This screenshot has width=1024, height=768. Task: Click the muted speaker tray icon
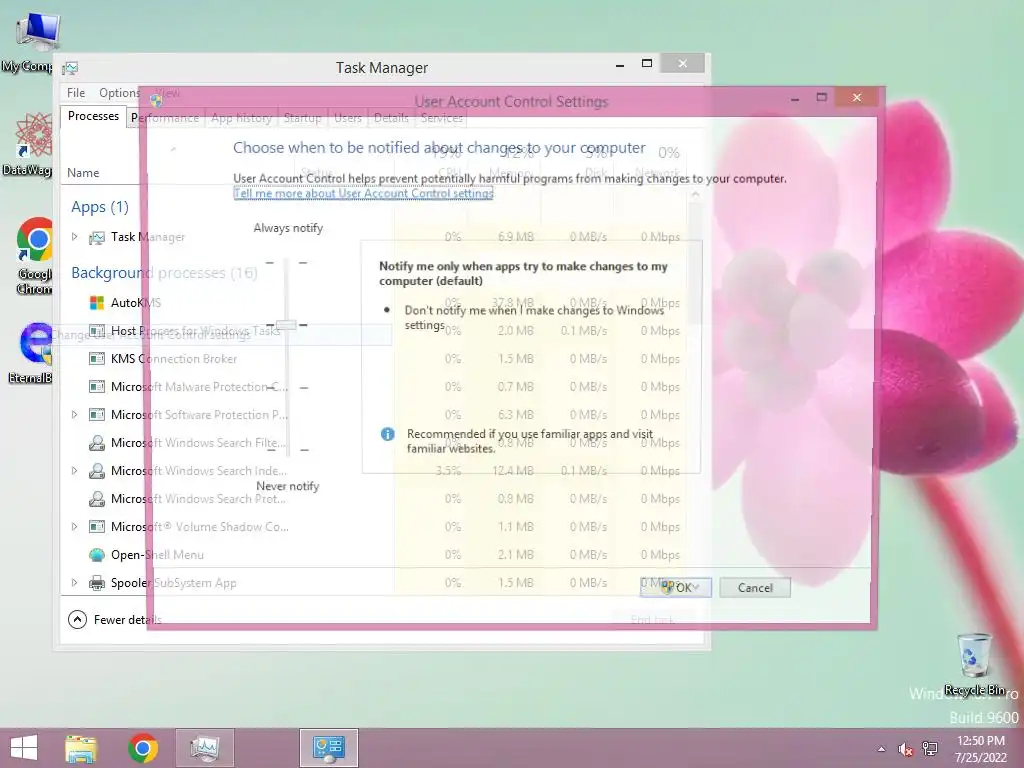tap(905, 749)
